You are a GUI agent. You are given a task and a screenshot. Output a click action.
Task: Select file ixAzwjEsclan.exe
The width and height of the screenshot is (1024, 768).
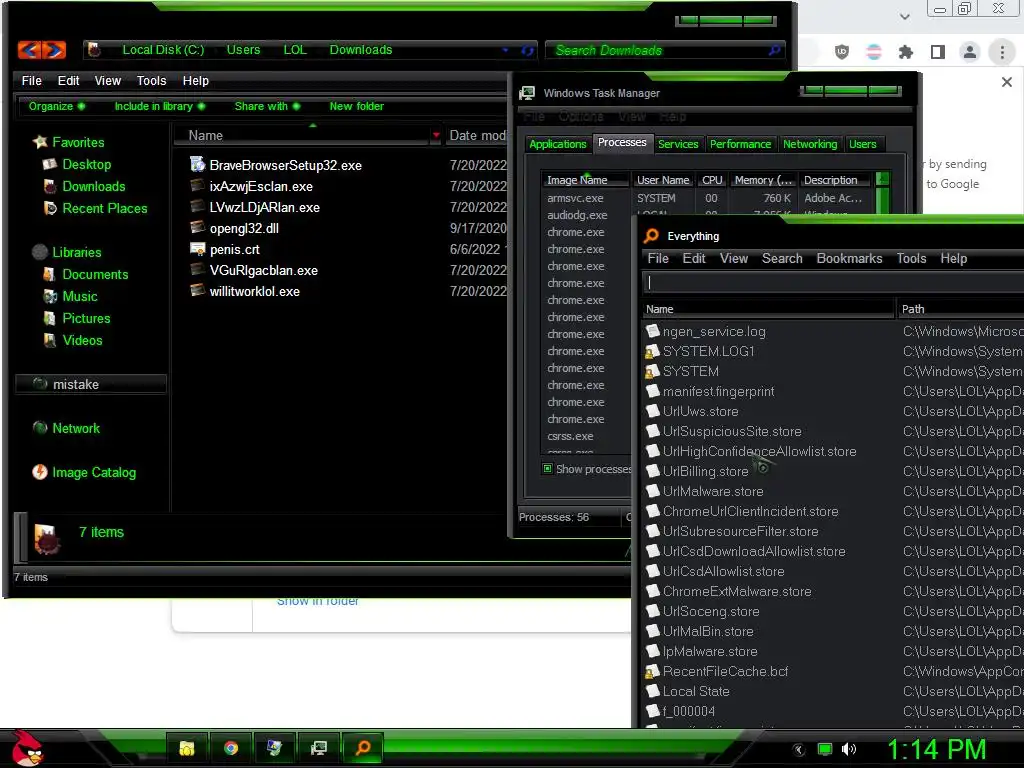coord(261,186)
